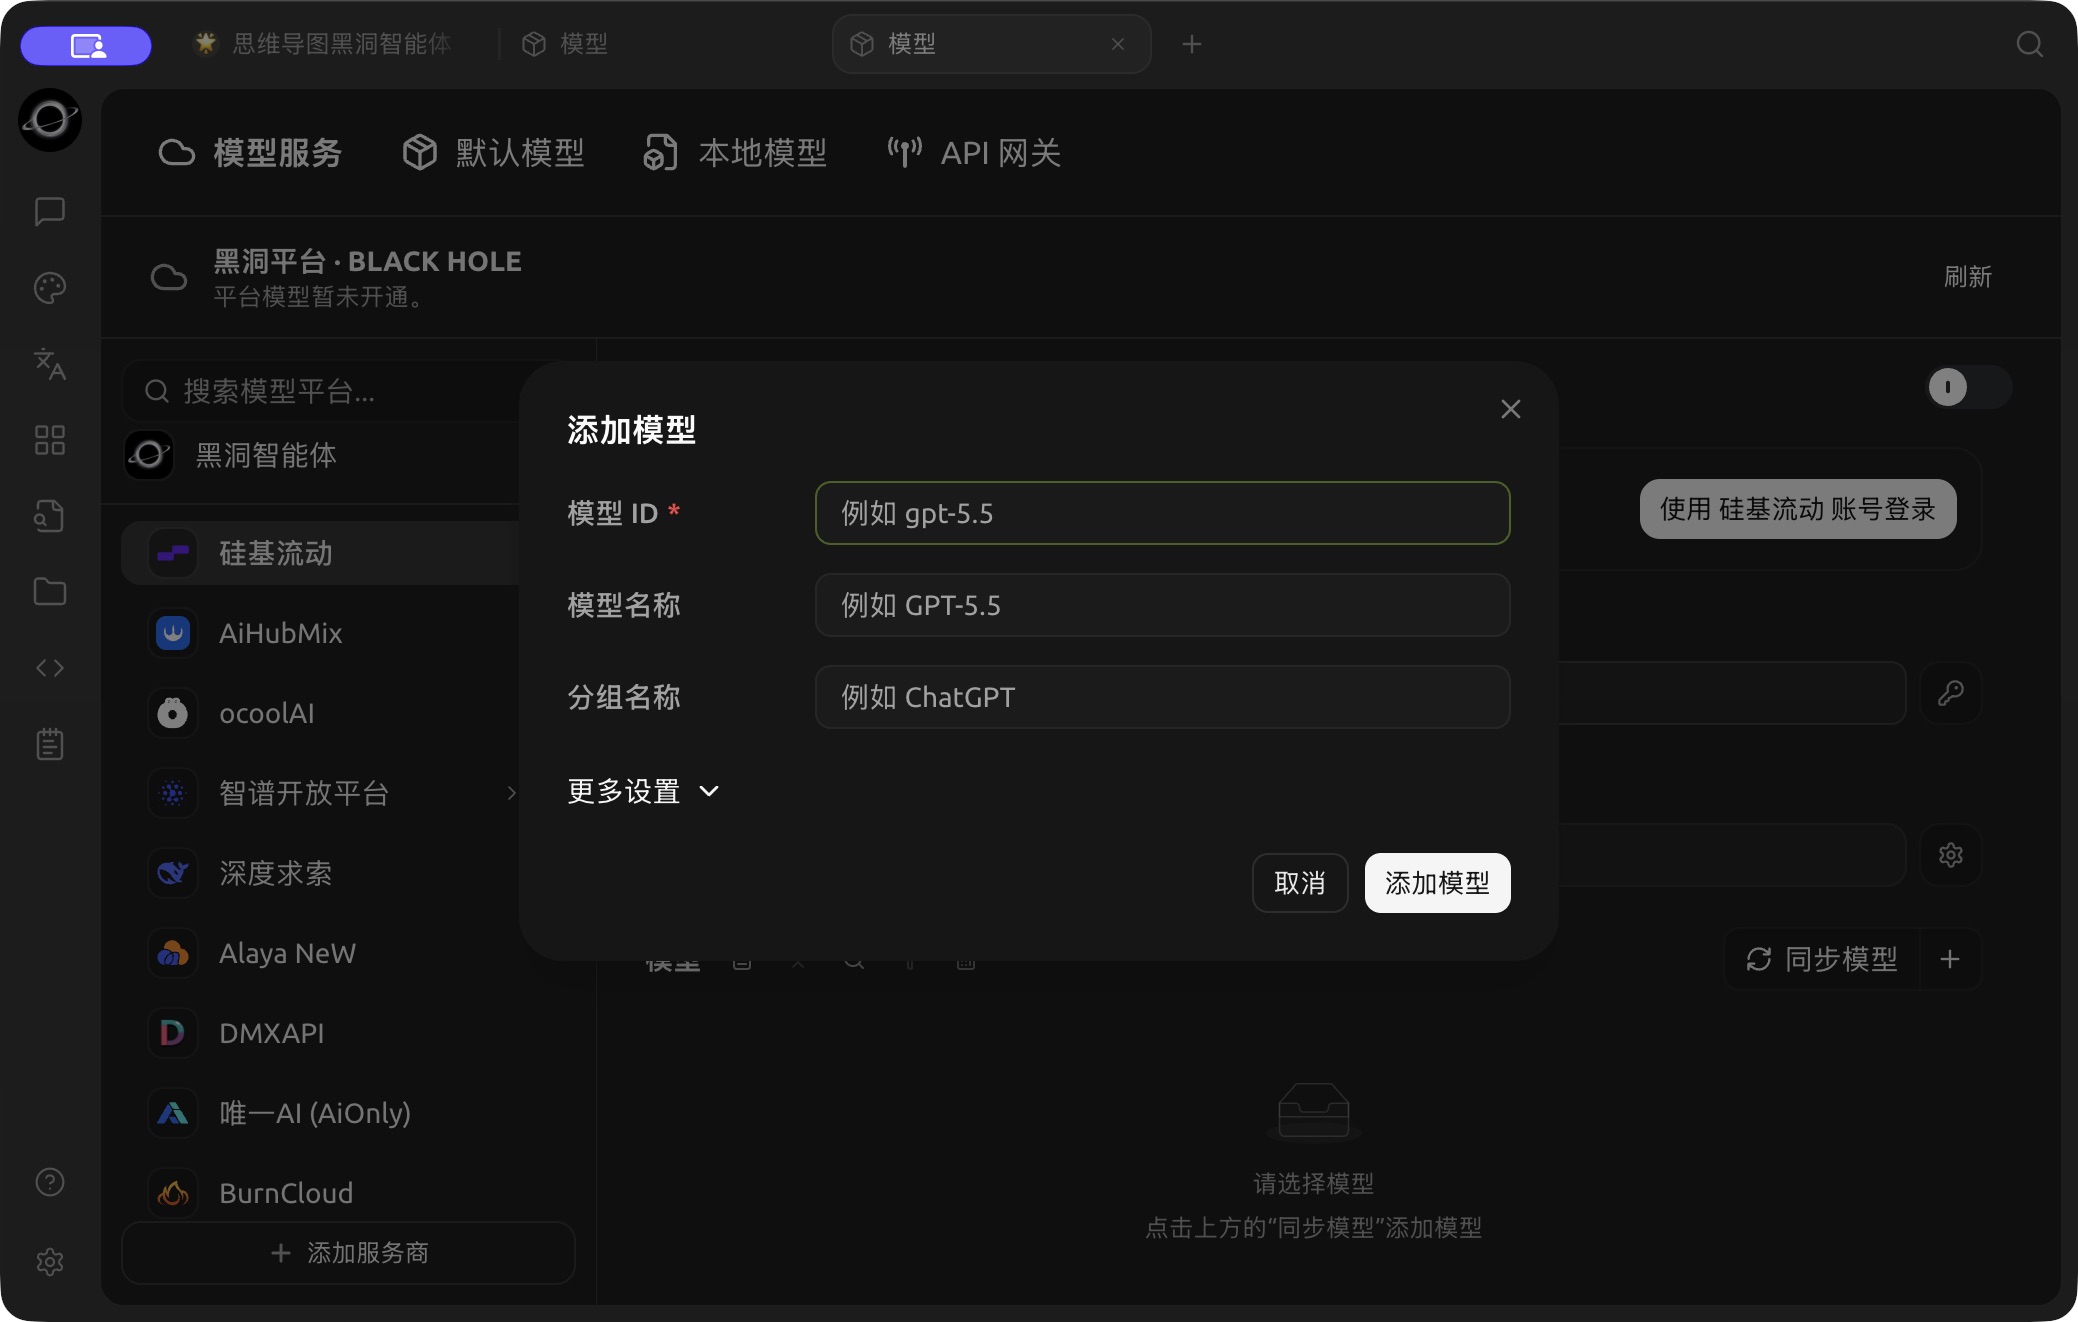Focus the 模型 ID input field
The width and height of the screenshot is (2078, 1322).
(x=1162, y=513)
